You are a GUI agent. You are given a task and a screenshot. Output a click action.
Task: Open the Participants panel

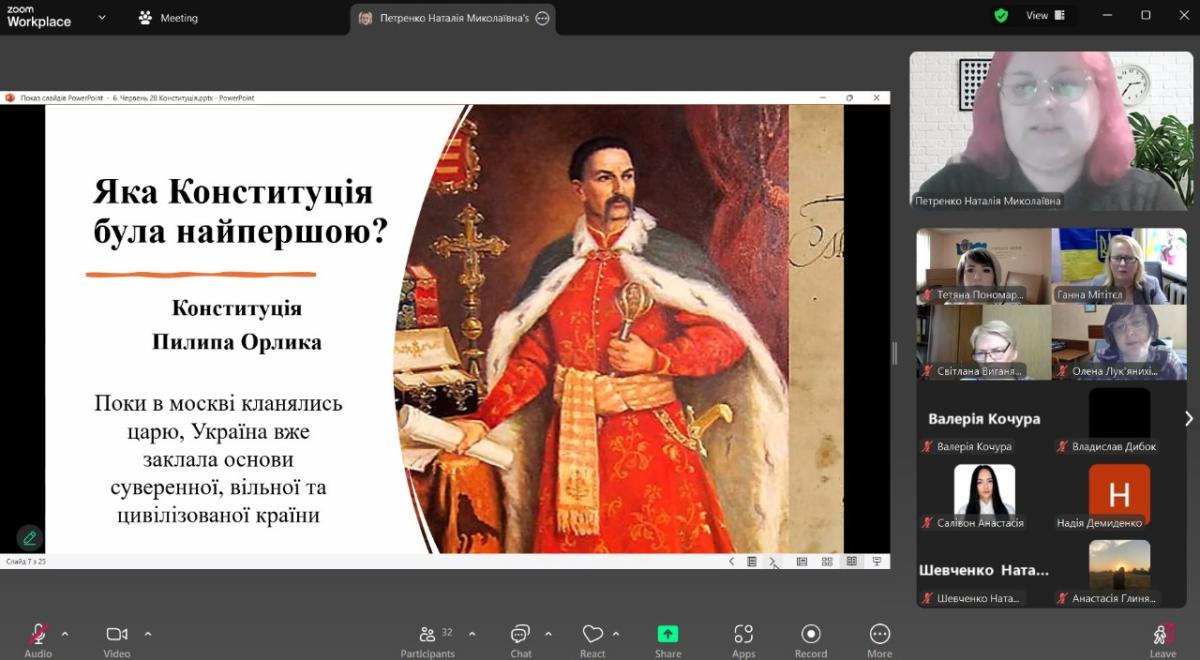coord(428,635)
